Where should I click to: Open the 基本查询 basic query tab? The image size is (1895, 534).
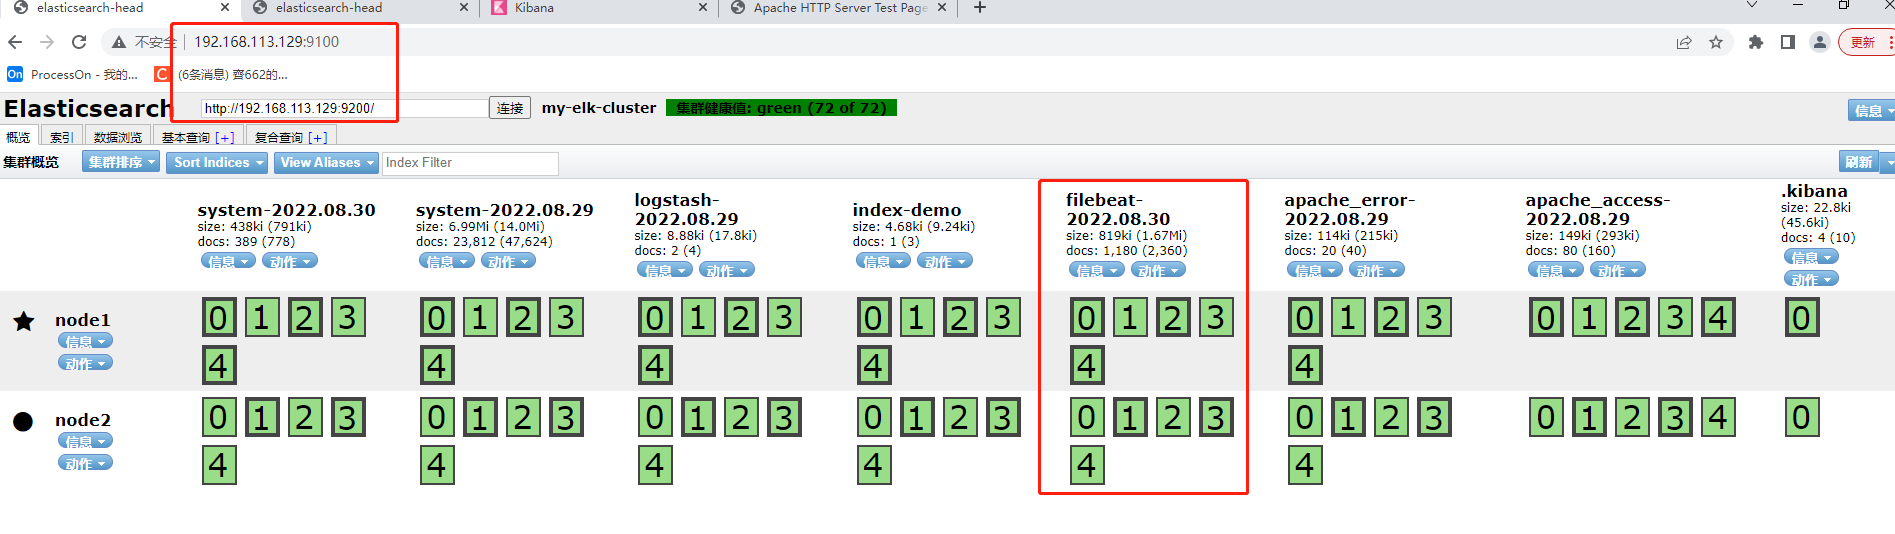tap(197, 137)
